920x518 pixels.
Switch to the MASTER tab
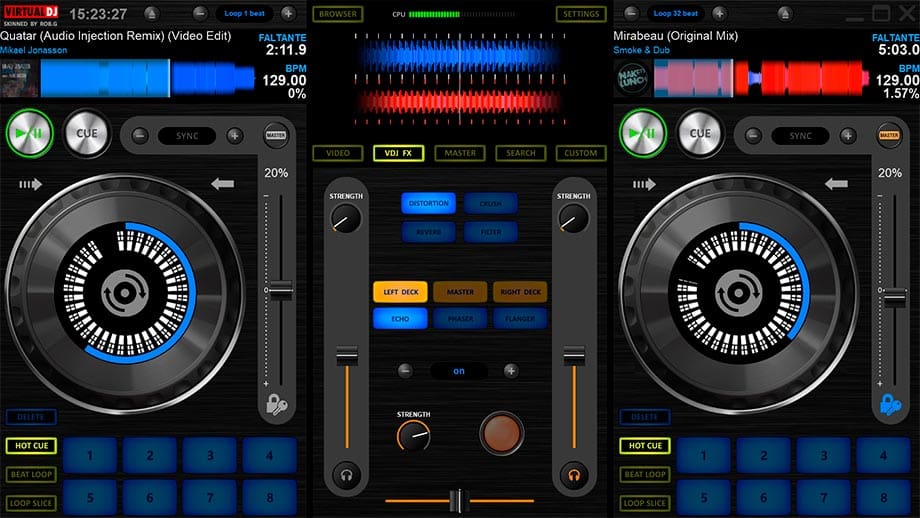460,153
